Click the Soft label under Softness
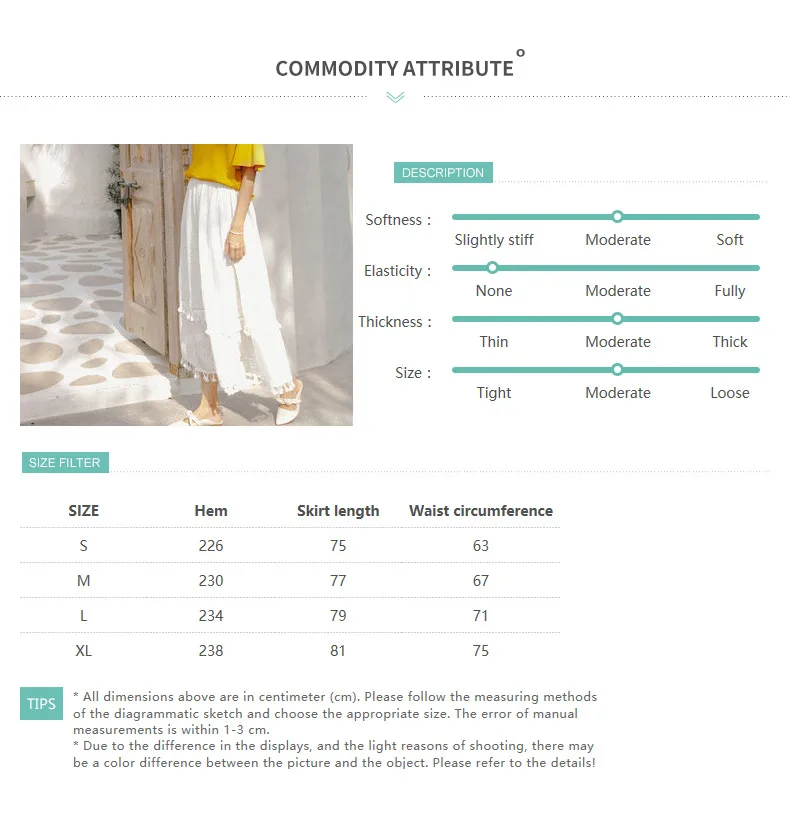The height and width of the screenshot is (839, 790). [x=730, y=240]
